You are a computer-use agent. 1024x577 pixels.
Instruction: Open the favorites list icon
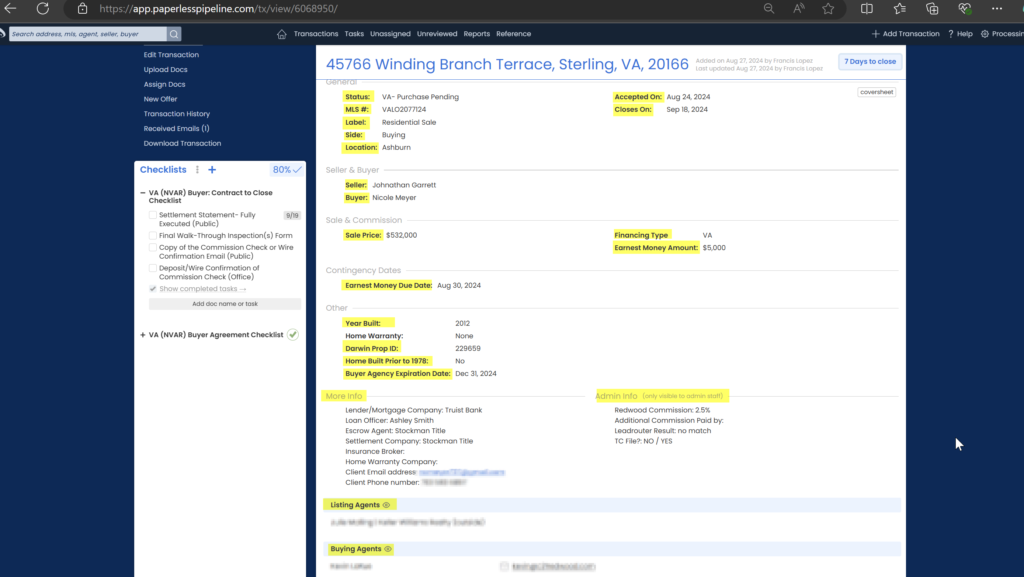[899, 8]
